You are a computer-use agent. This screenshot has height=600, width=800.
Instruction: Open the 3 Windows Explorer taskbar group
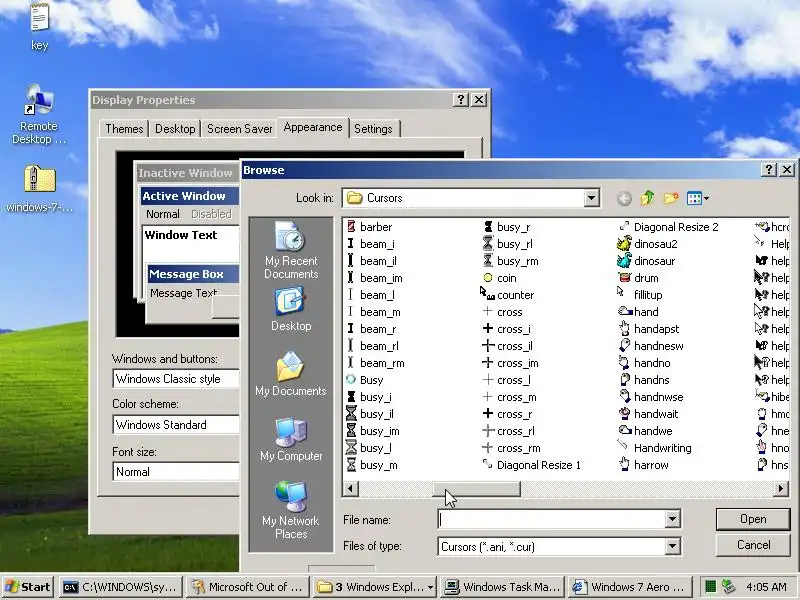coord(376,587)
